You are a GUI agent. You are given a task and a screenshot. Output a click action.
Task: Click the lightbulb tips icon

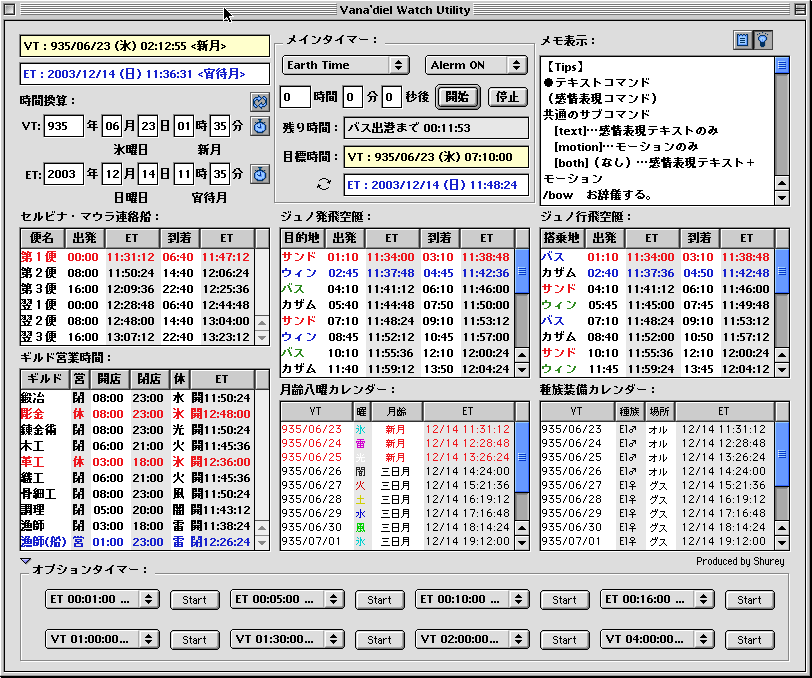pos(763,40)
